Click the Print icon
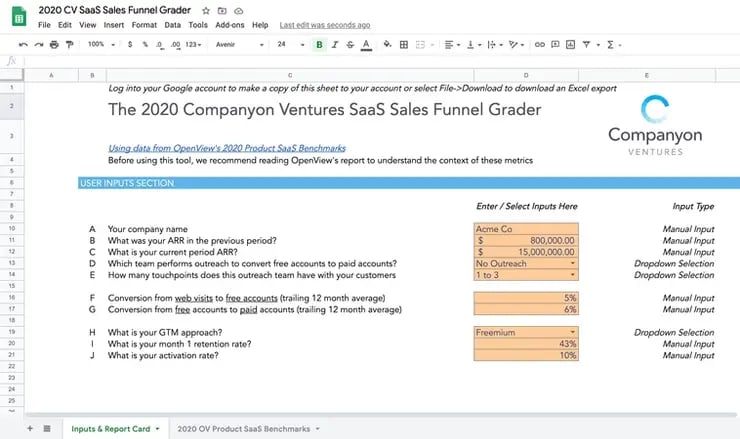The width and height of the screenshot is (740, 439). coord(54,44)
